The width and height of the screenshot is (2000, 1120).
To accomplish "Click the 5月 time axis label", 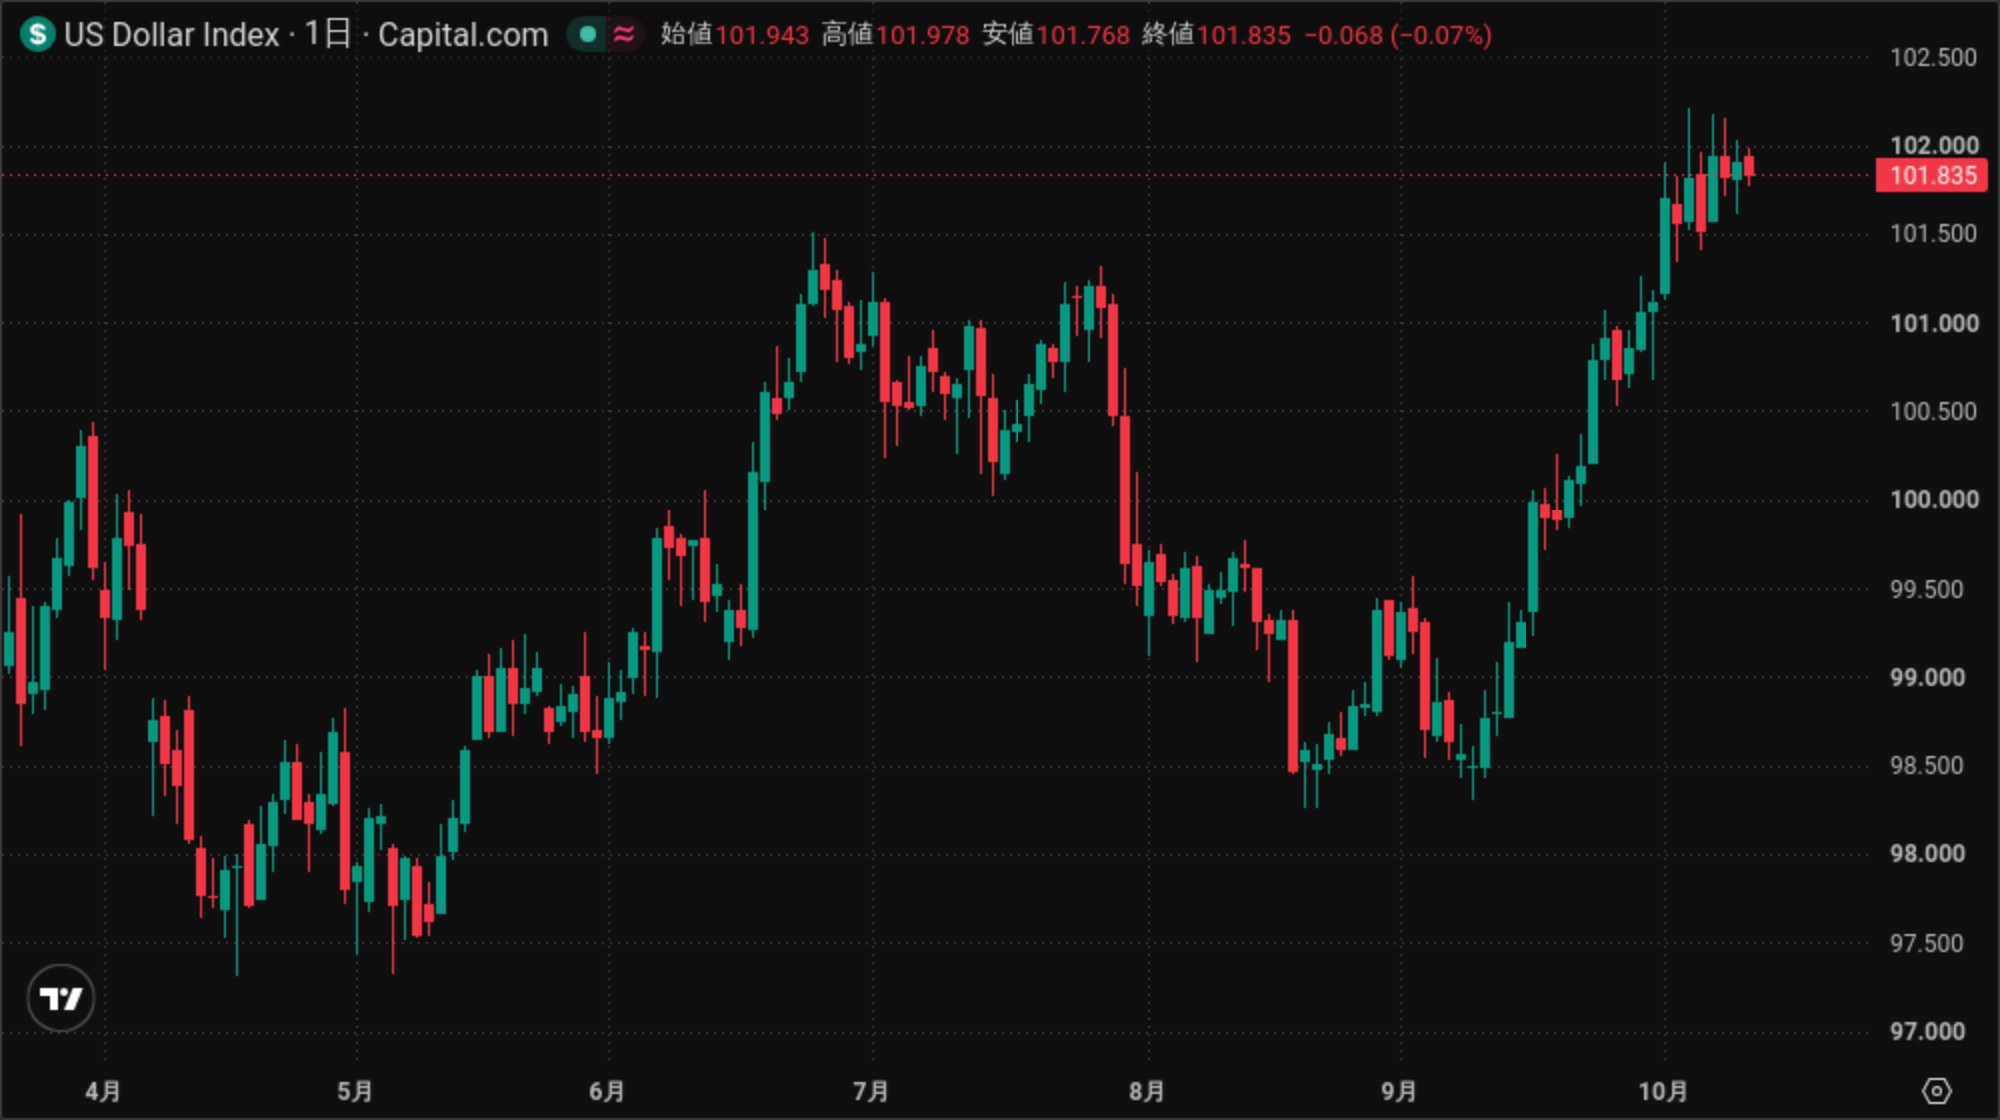I will pyautogui.click(x=355, y=1091).
